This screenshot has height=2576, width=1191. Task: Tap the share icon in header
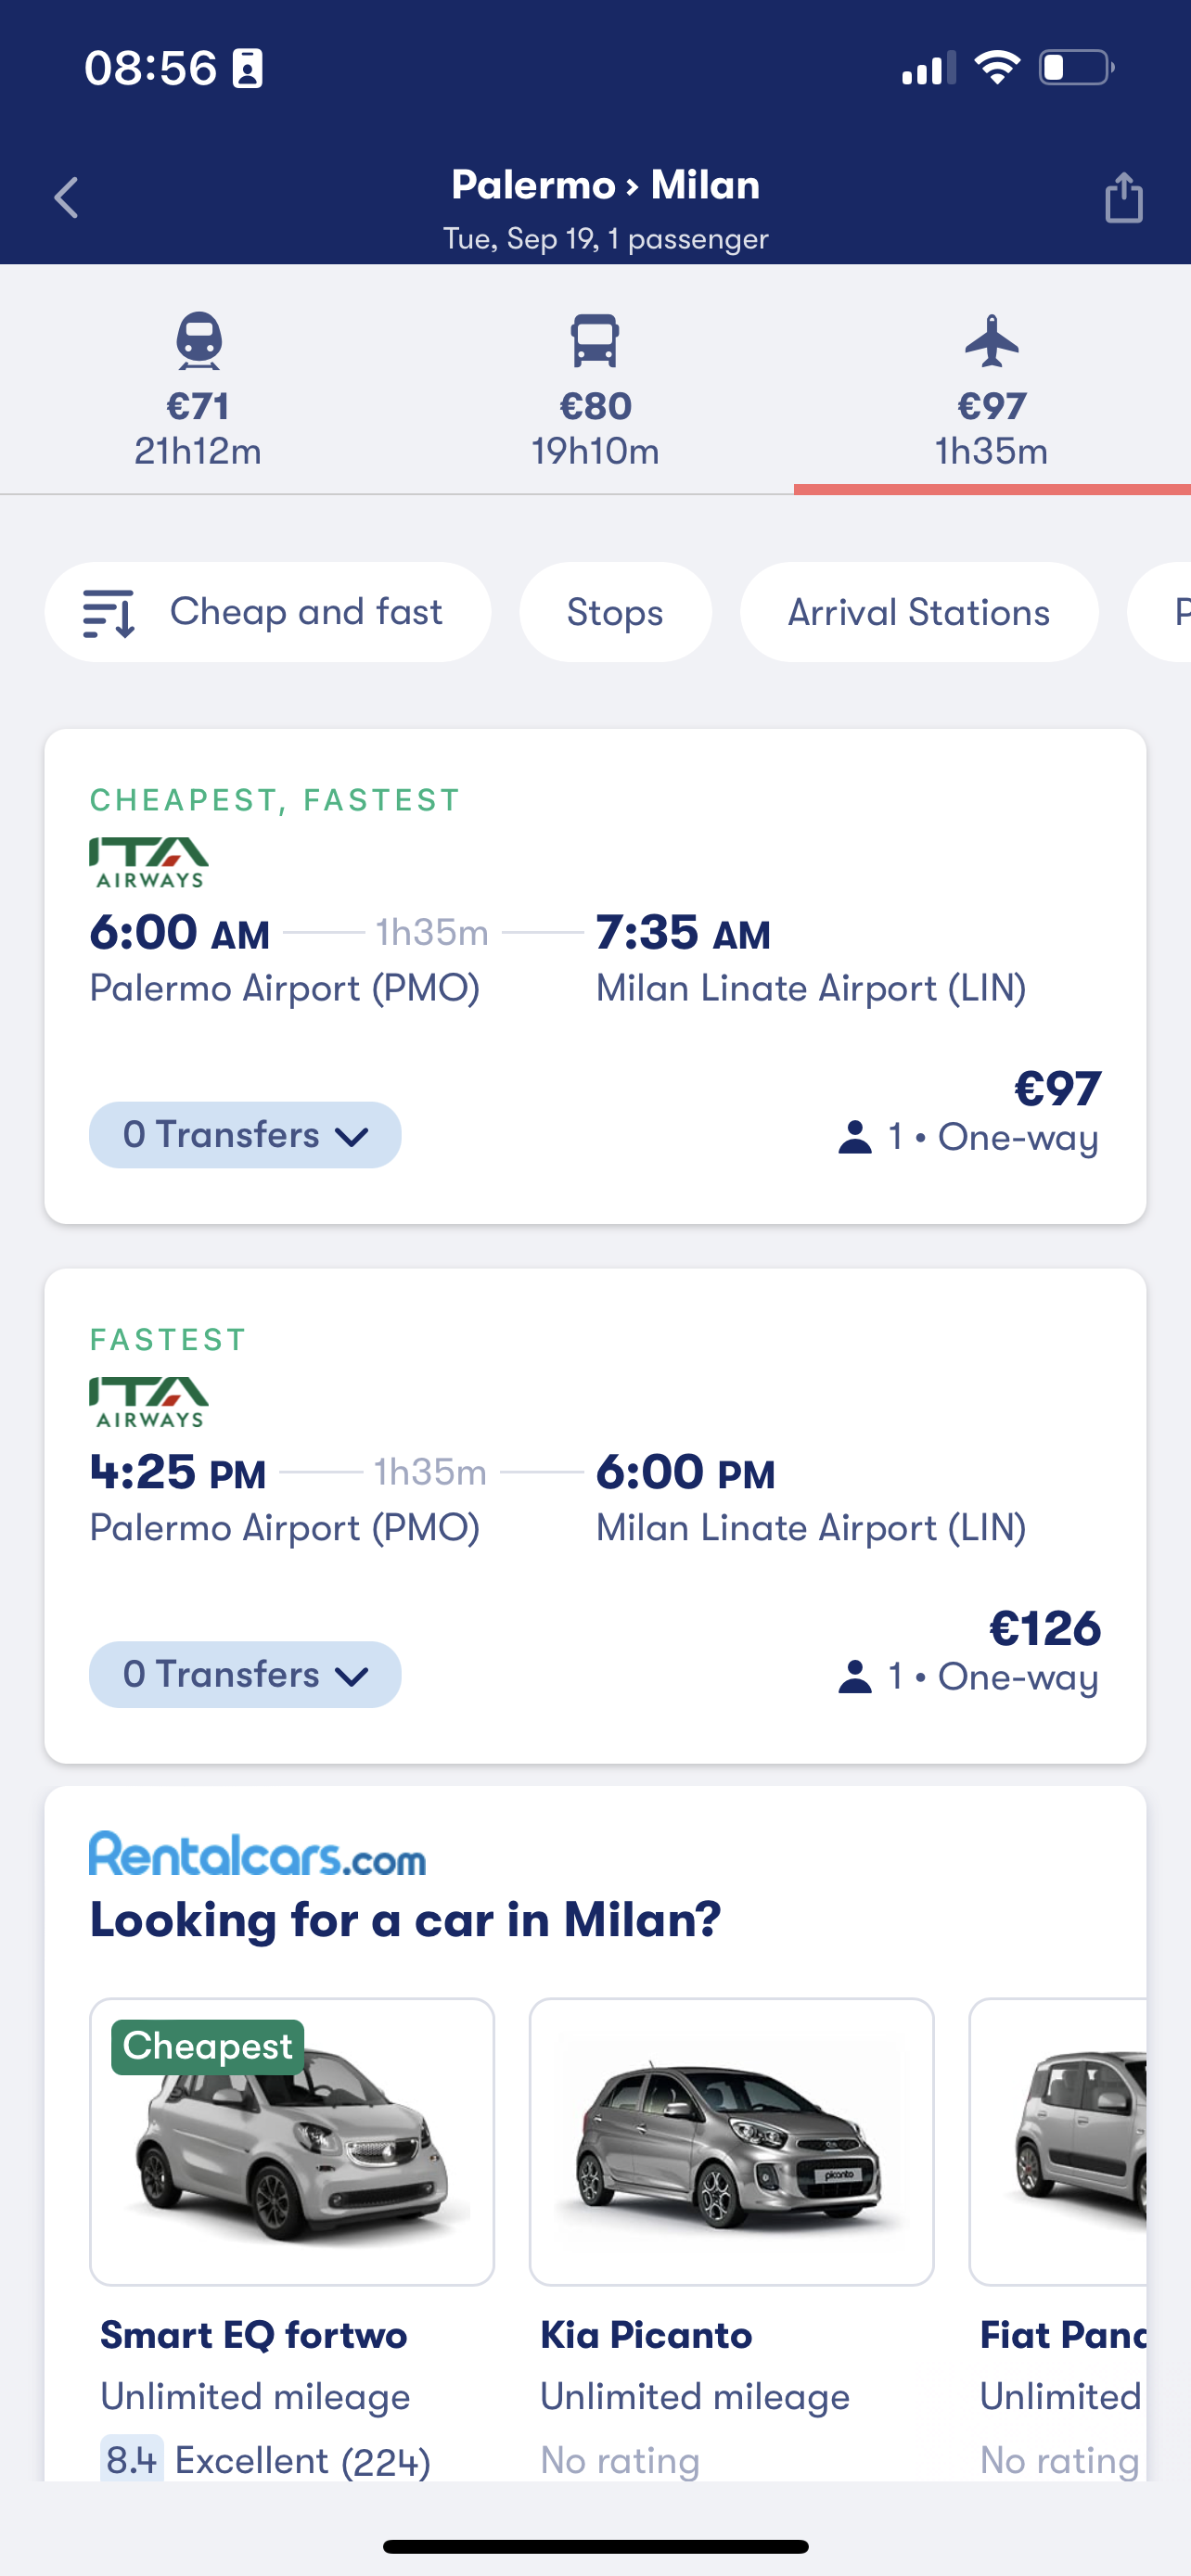[1123, 197]
